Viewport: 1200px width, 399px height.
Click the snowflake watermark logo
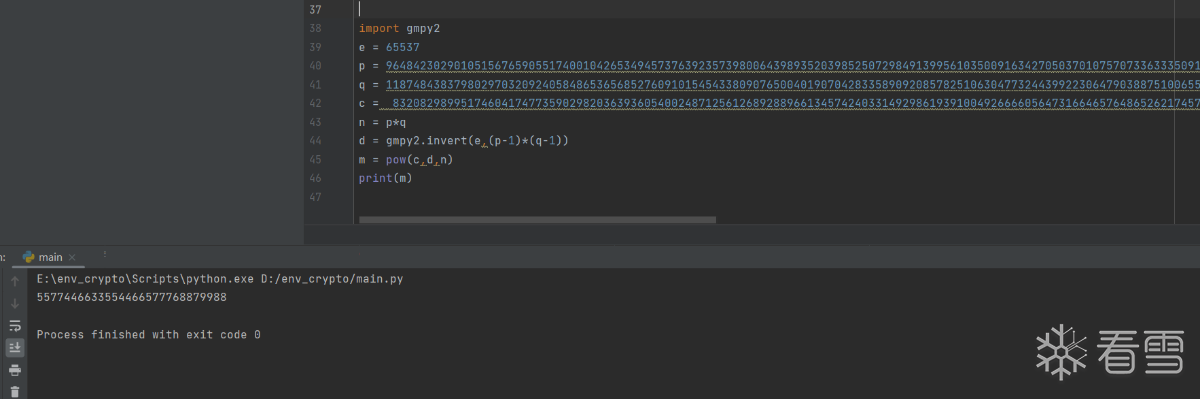[1060, 352]
